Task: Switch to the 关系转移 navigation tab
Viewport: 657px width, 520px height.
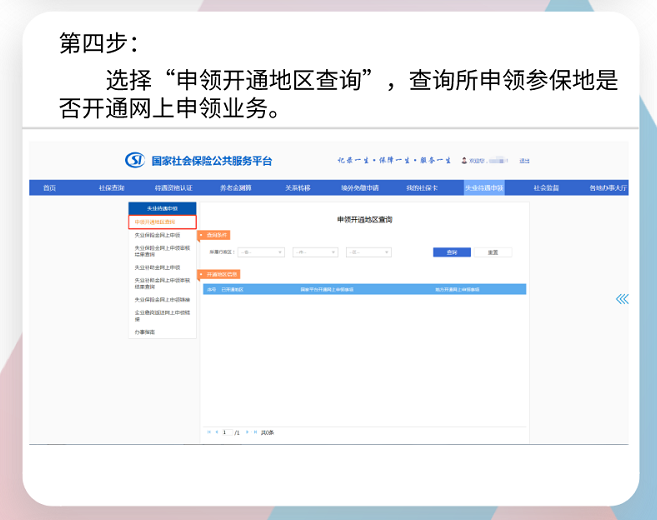Action: [x=297, y=188]
